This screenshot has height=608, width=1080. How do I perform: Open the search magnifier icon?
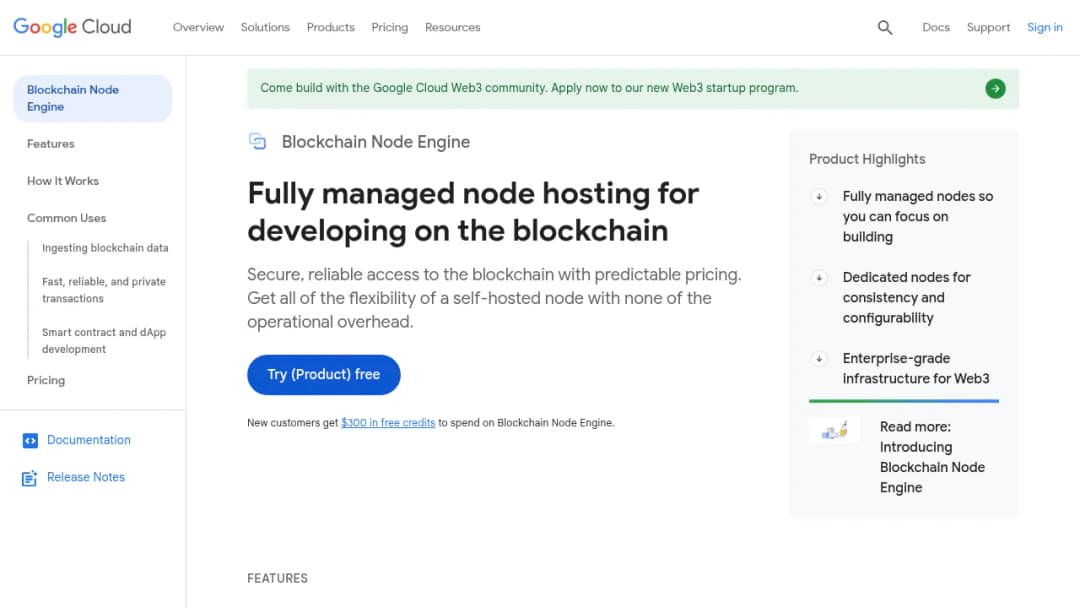884,28
